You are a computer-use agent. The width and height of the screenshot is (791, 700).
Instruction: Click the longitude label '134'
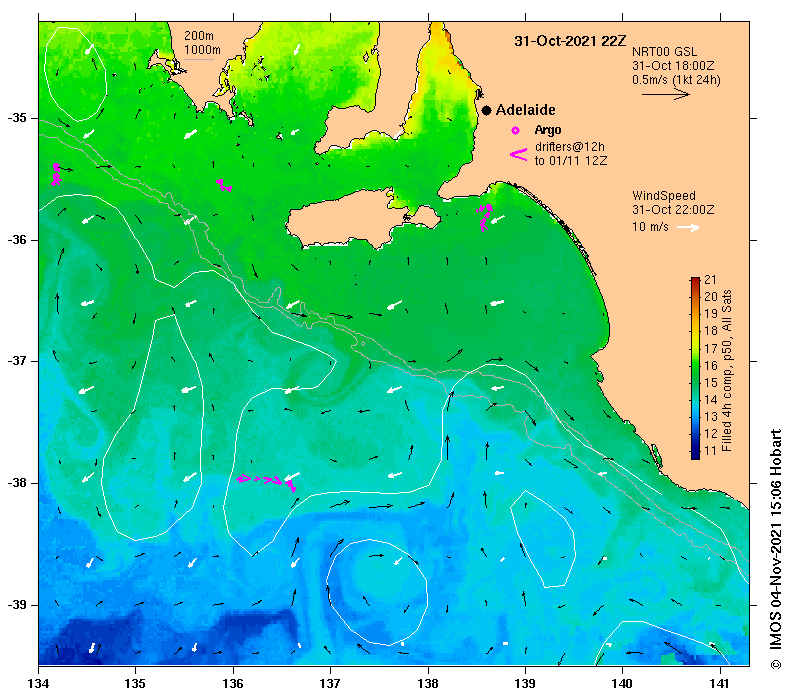point(38,684)
